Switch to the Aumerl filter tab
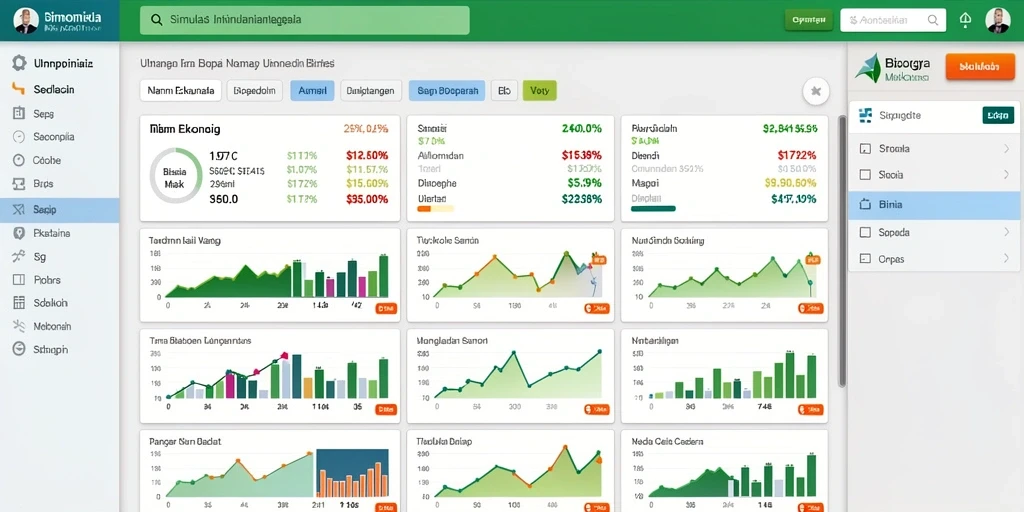Screen dimensions: 1024x512 pos(312,91)
